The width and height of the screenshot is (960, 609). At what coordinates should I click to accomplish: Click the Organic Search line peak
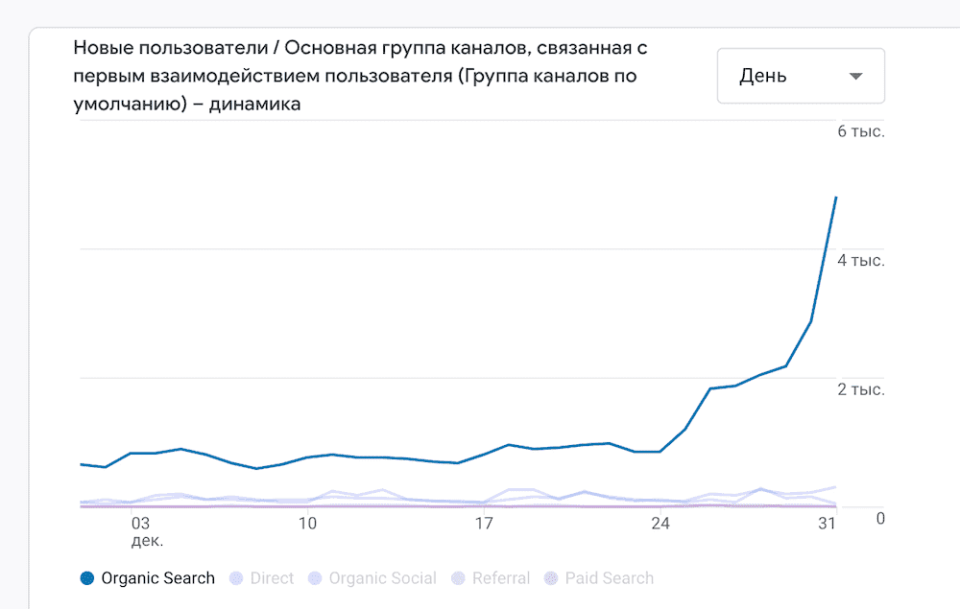[835, 198]
